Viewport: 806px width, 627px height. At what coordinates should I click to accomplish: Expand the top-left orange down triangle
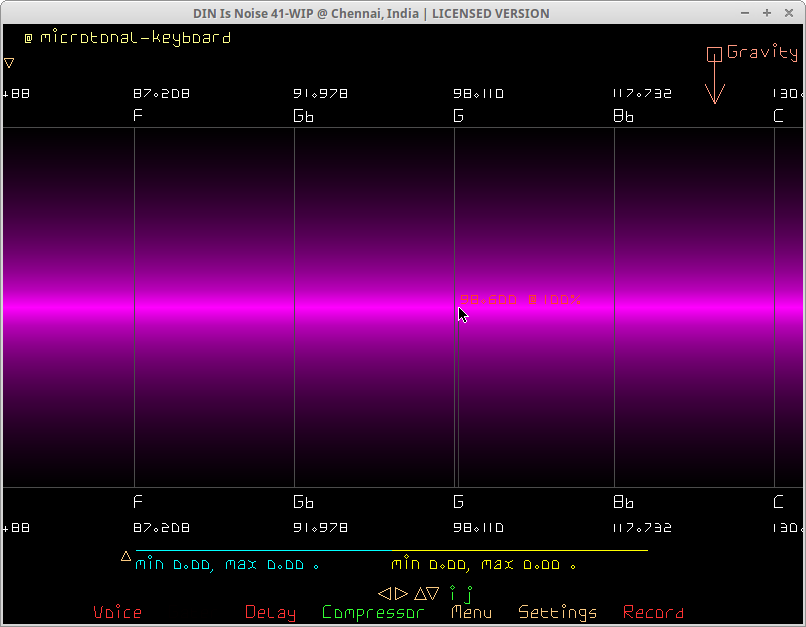click(x=9, y=63)
